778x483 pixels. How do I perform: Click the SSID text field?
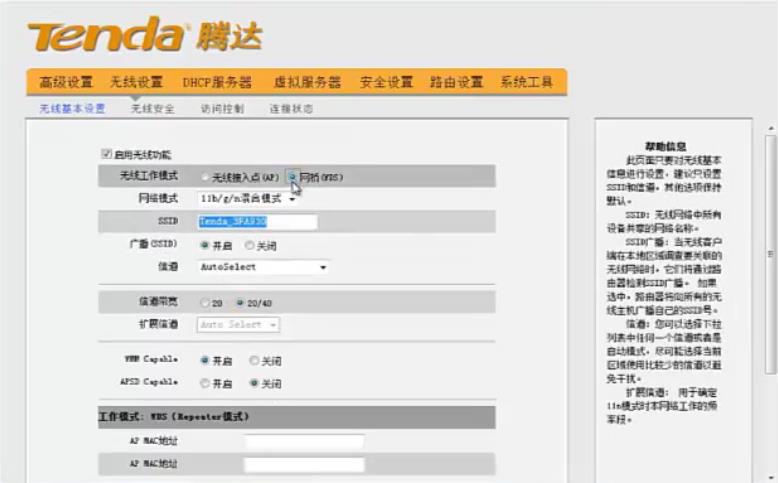click(x=257, y=222)
